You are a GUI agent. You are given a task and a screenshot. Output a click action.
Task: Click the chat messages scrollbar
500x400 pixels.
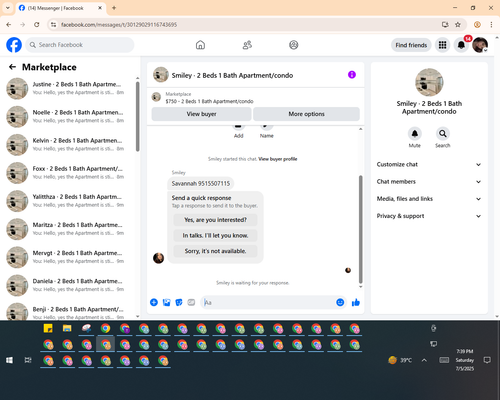(360, 229)
